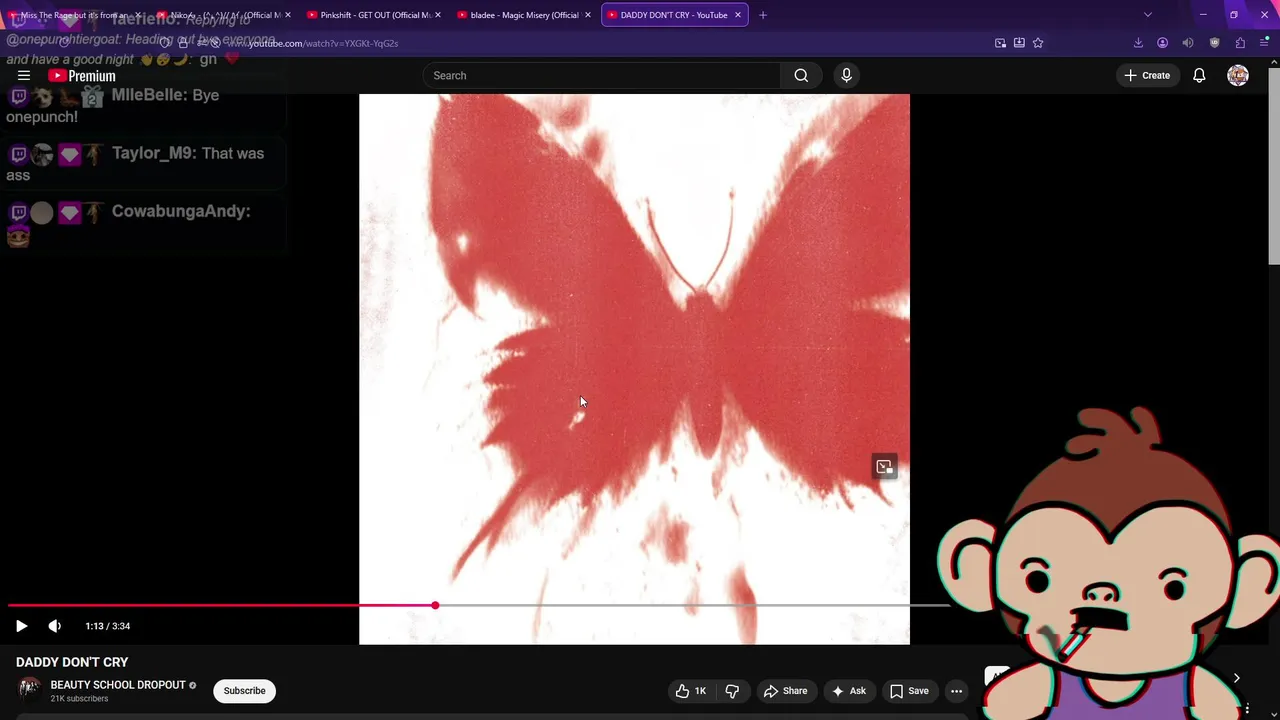
Task: Save the video to a playlist
Action: [x=909, y=691]
